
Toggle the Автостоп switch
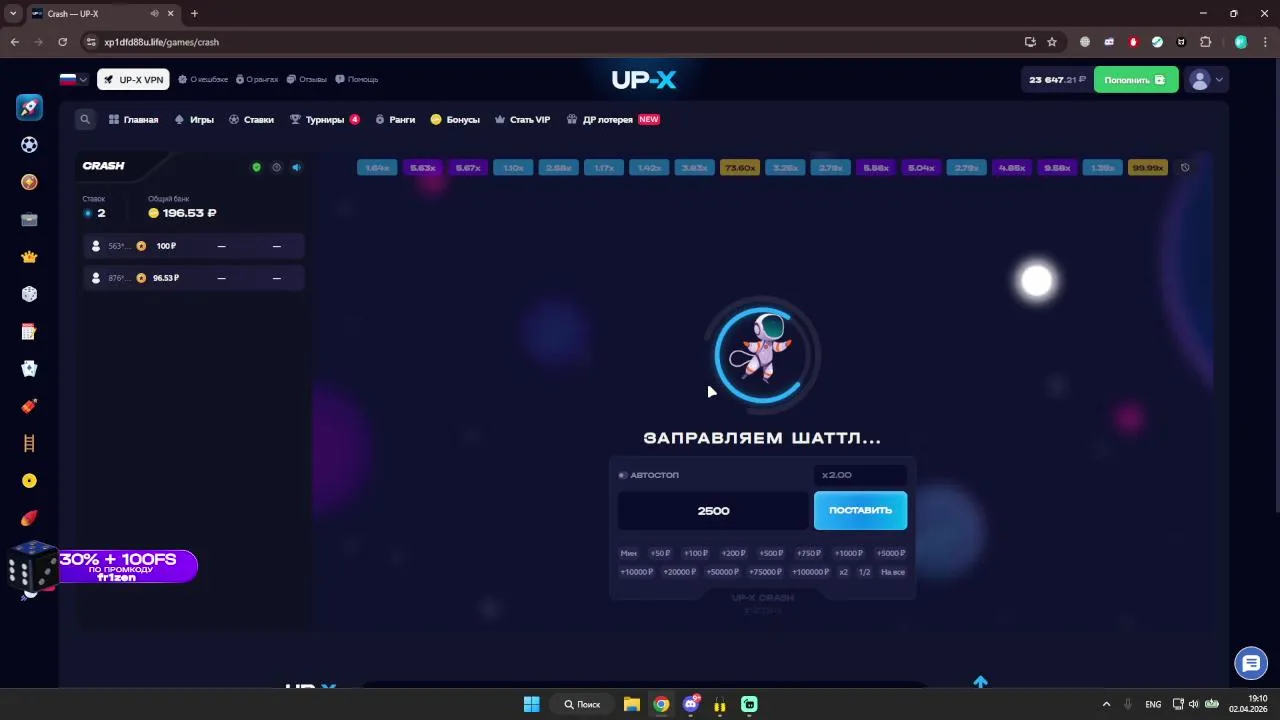click(x=623, y=475)
